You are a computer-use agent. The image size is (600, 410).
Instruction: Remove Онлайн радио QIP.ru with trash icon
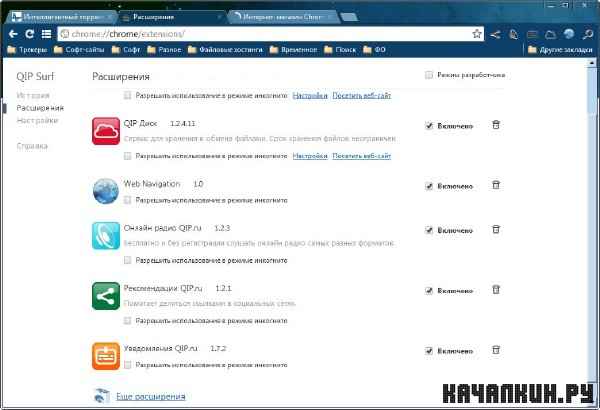[x=496, y=229]
